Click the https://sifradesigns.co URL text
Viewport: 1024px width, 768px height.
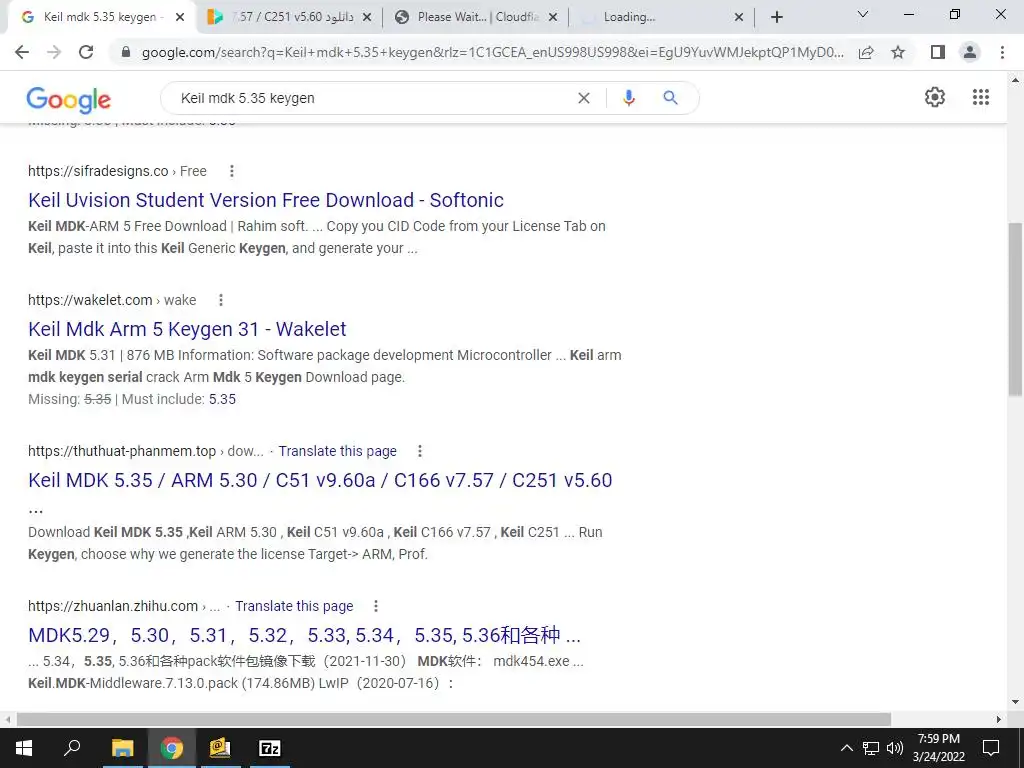tap(98, 171)
